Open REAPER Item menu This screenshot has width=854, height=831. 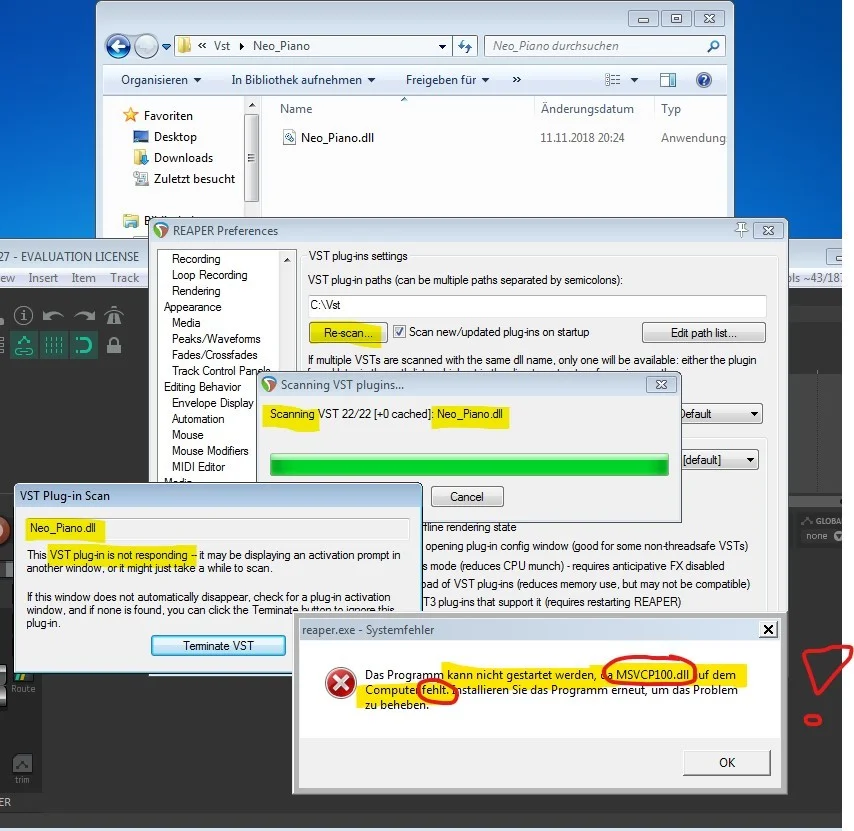pos(83,278)
